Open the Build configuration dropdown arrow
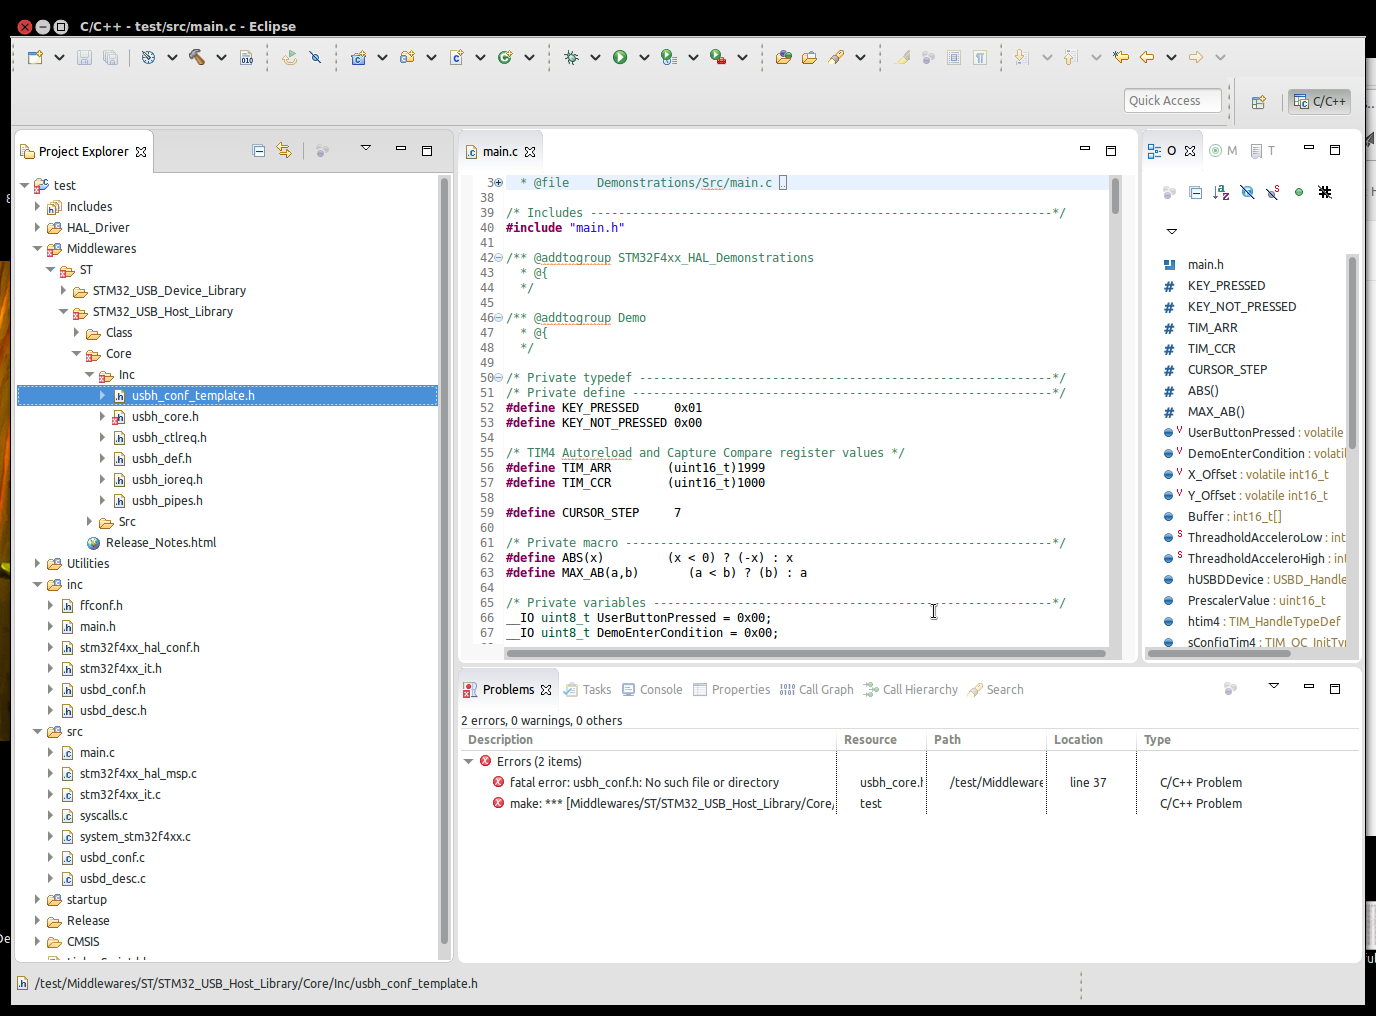 (x=221, y=57)
